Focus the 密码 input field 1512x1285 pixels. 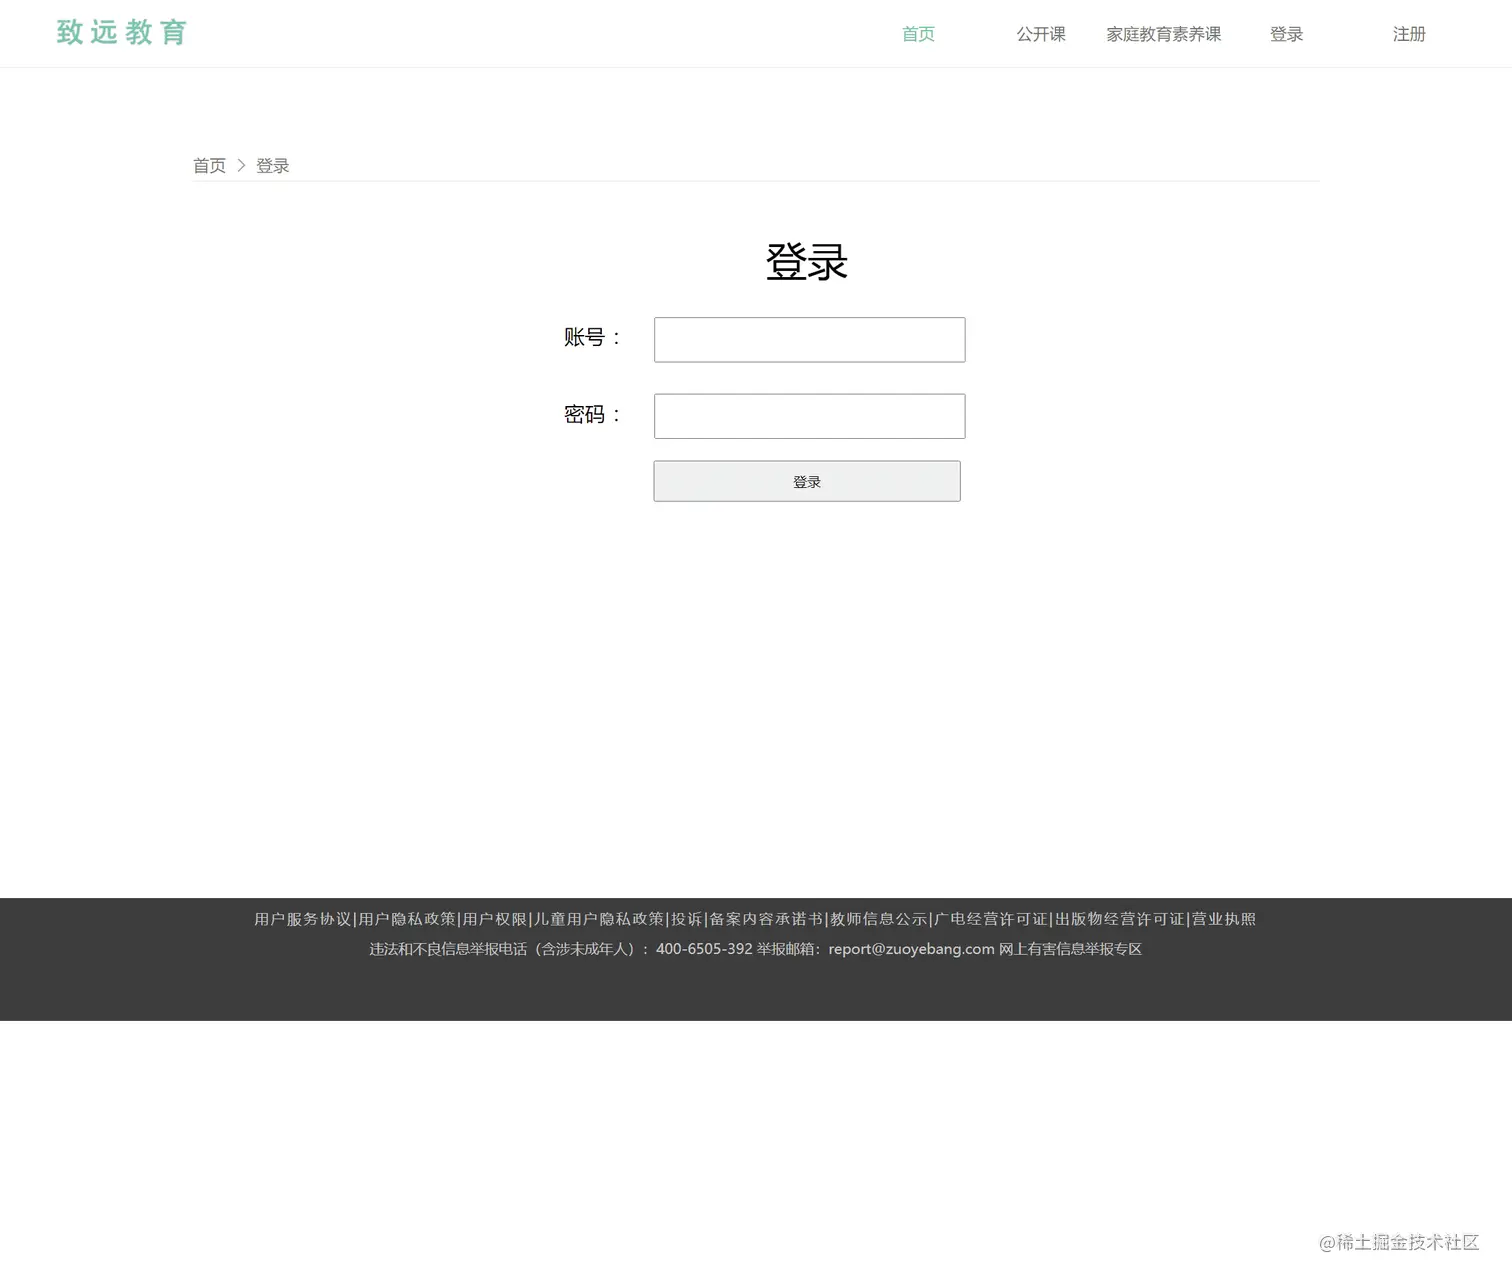pos(809,416)
